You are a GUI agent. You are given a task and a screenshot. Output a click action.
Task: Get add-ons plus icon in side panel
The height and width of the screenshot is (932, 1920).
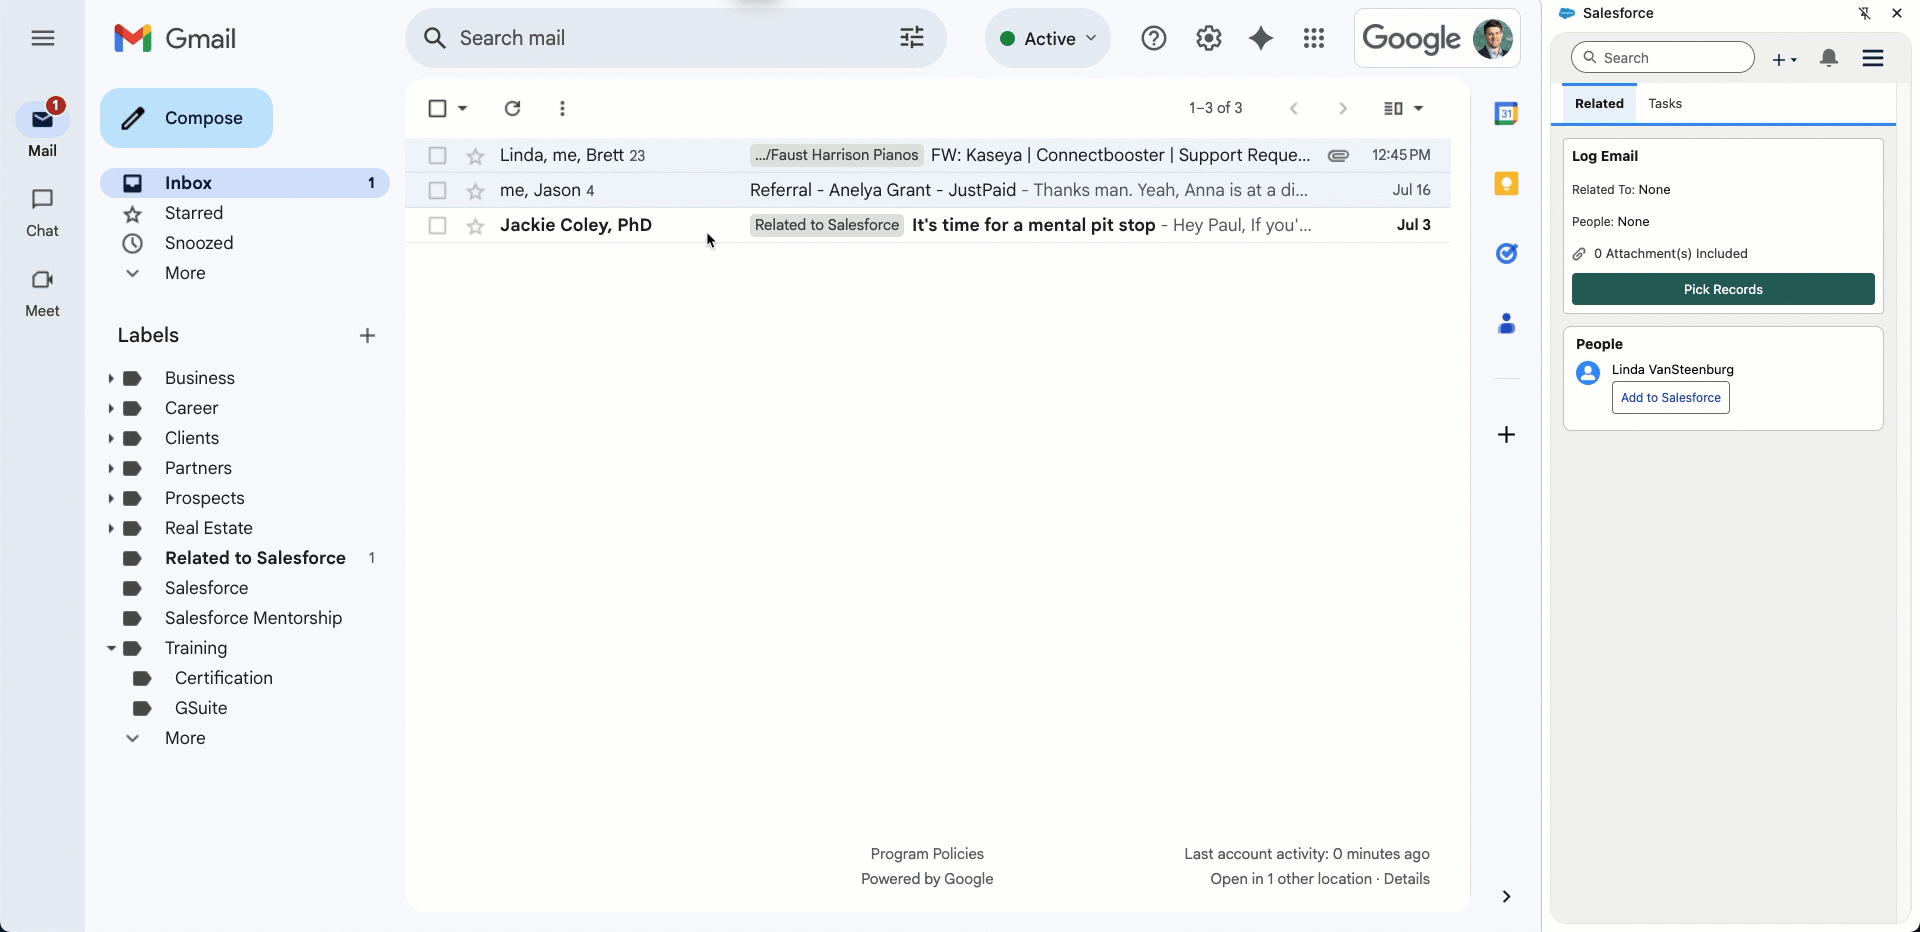point(1506,434)
